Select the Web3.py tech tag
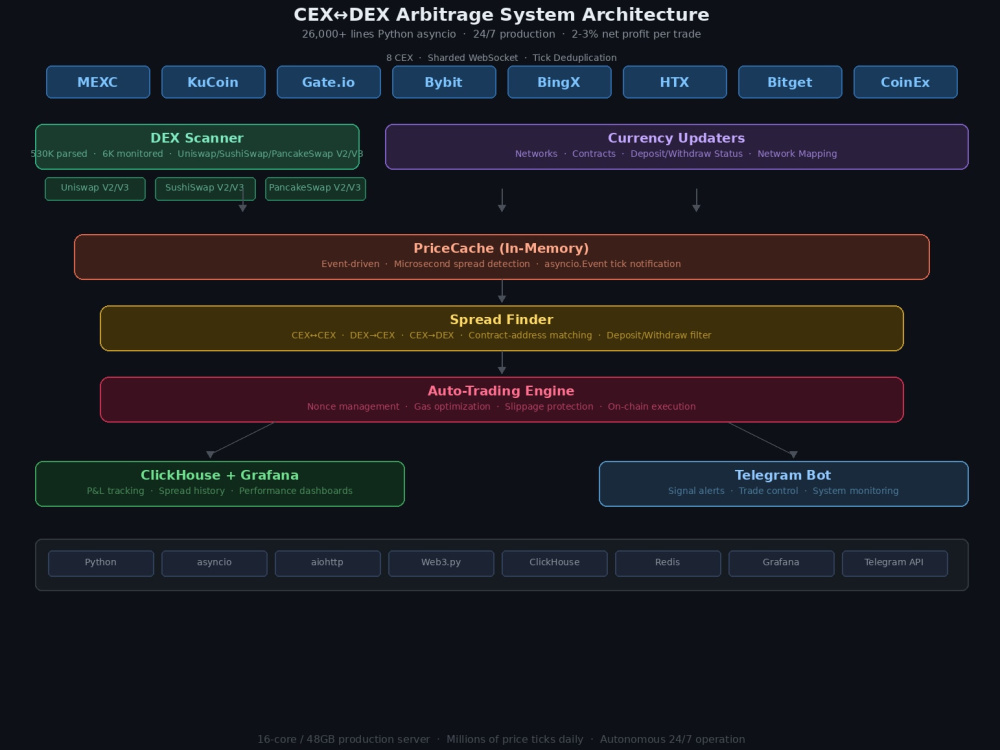The image size is (1000, 750). click(x=441, y=563)
